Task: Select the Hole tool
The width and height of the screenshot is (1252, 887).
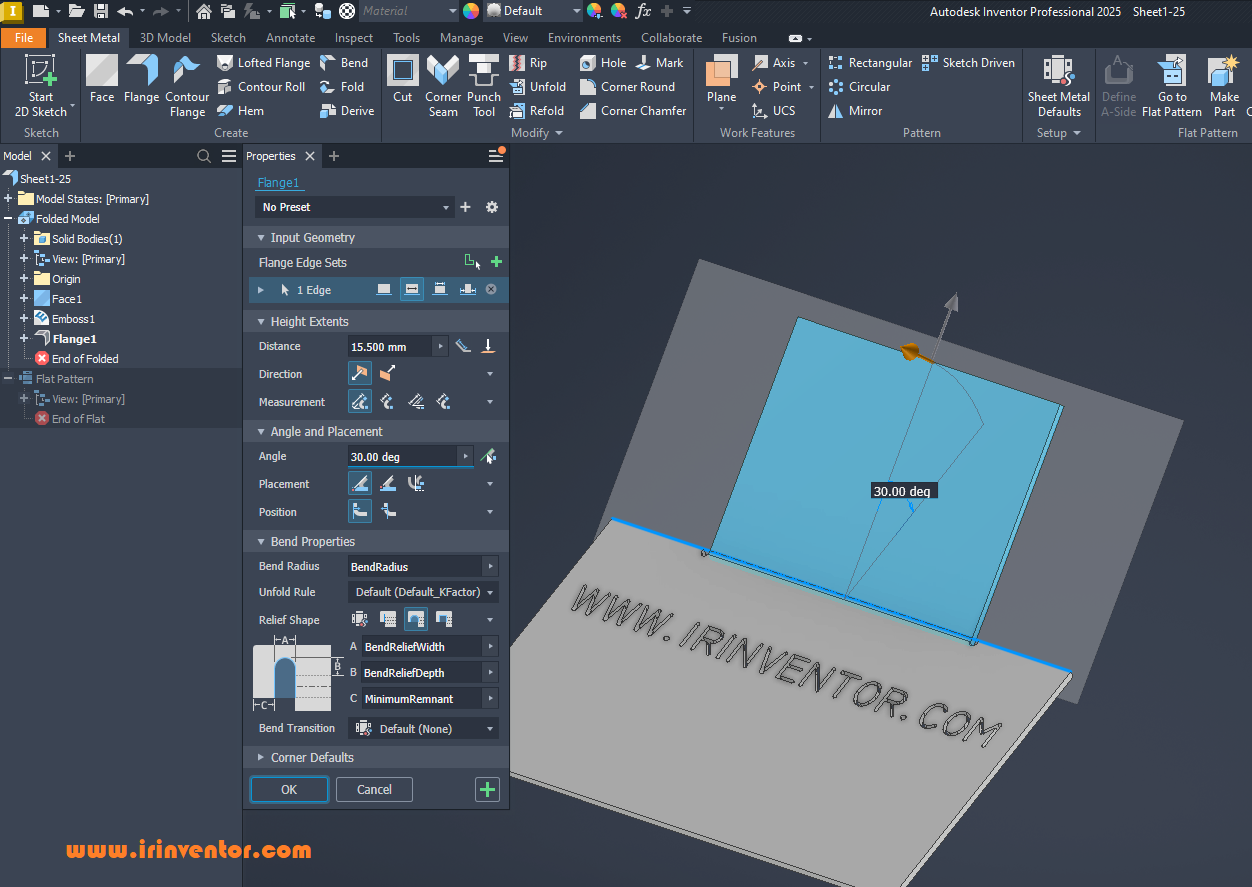Action: coord(603,62)
